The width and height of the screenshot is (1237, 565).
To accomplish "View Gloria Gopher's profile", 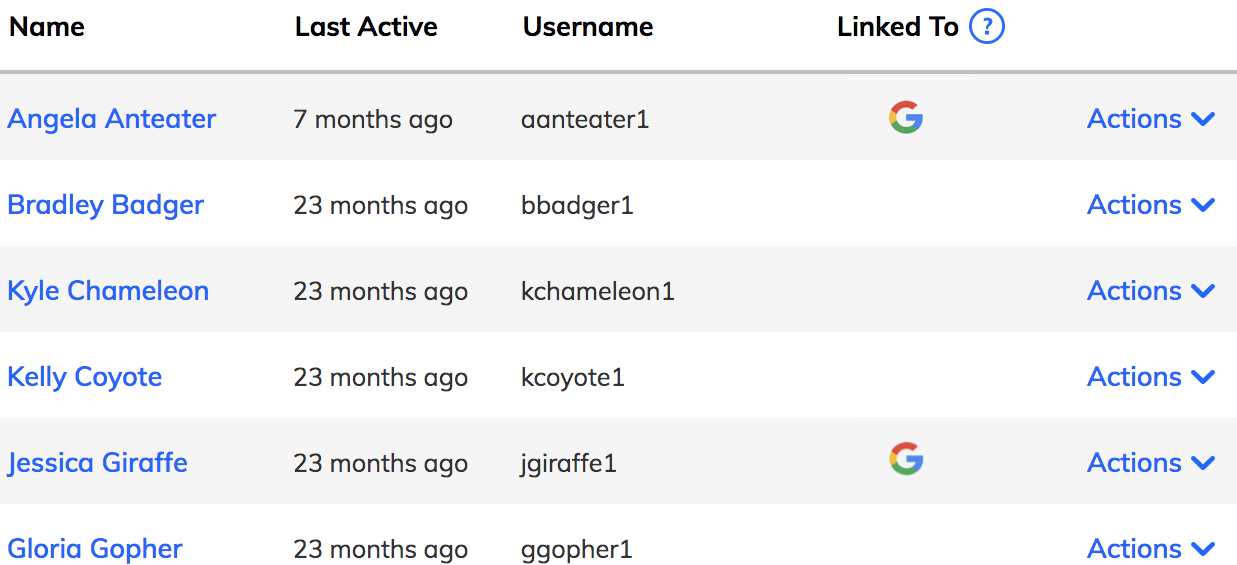I will pos(95,549).
